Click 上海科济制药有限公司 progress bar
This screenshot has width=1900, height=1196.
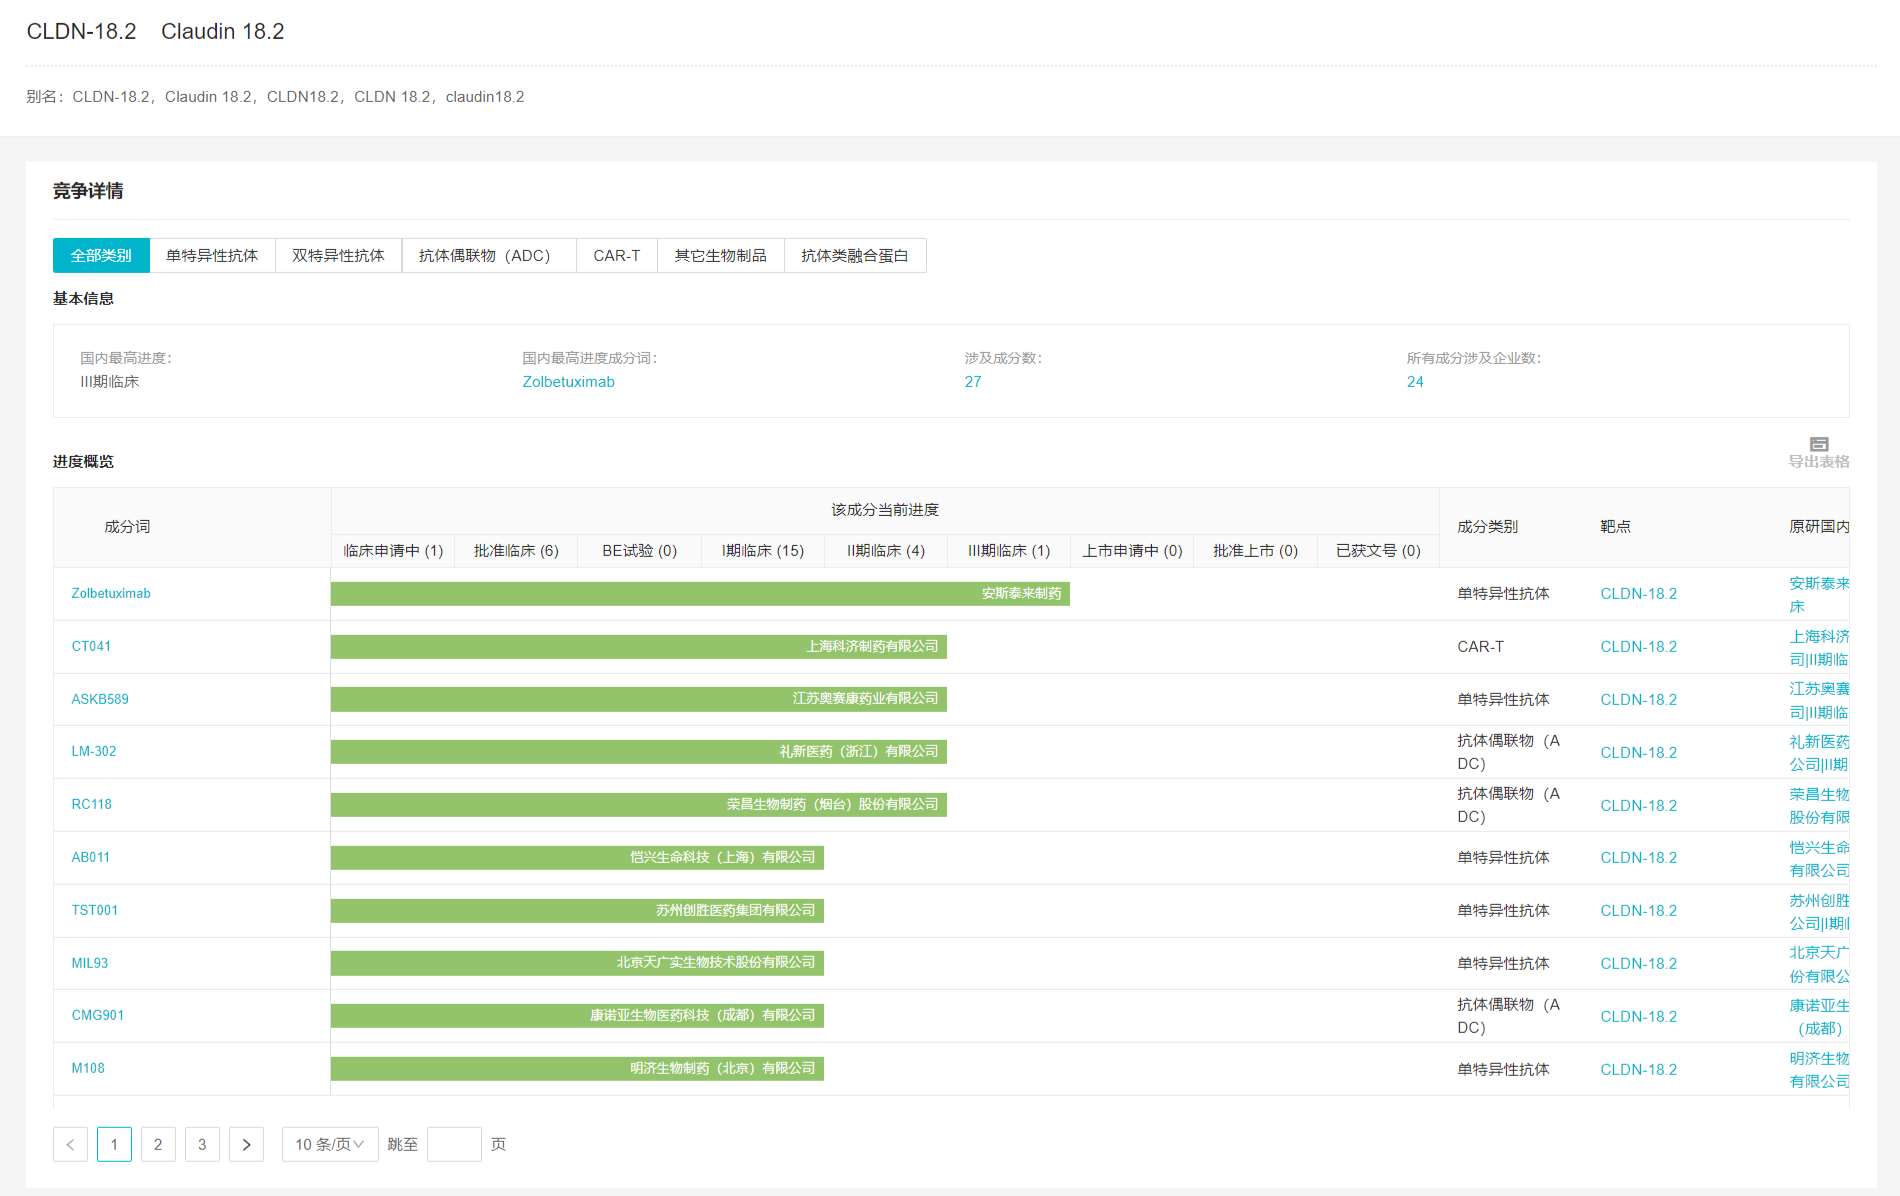coord(639,646)
